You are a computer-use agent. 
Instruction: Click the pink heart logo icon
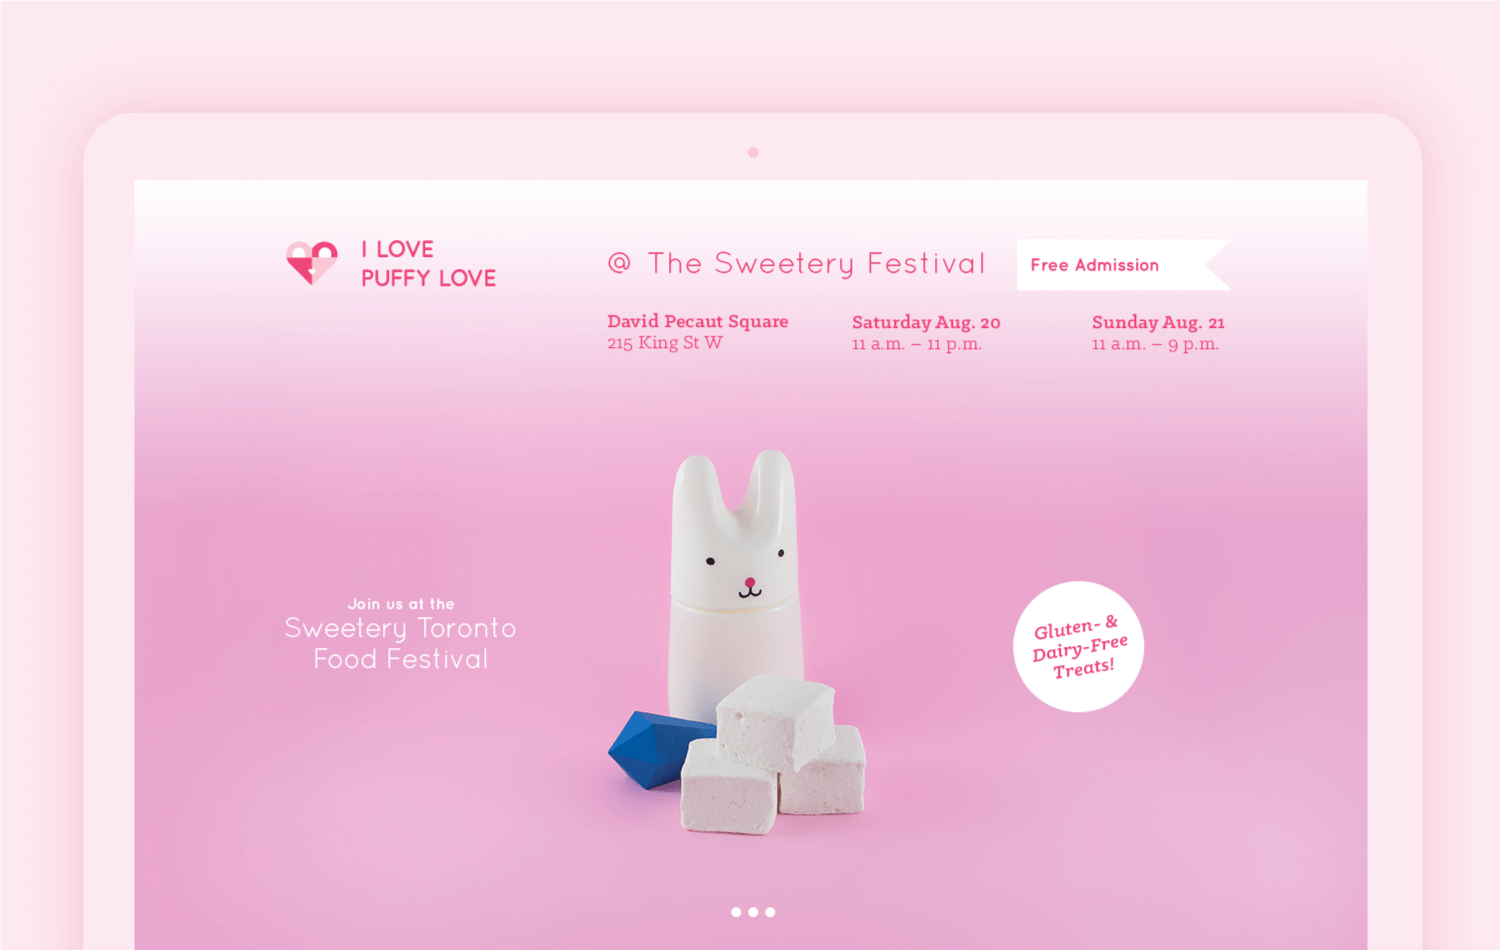pyautogui.click(x=312, y=263)
